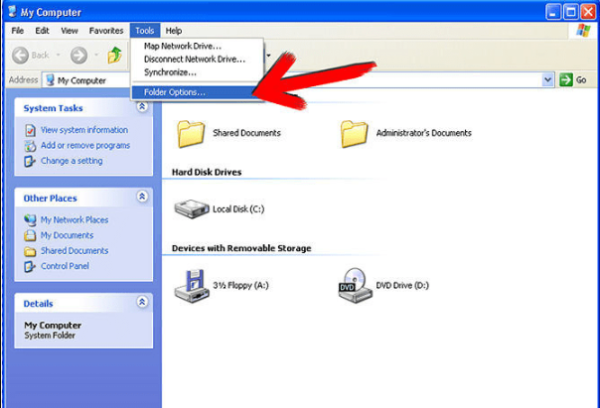Choose Synchronize from the Tools menu
Screen dimensions: 600x408
click(x=197, y=72)
